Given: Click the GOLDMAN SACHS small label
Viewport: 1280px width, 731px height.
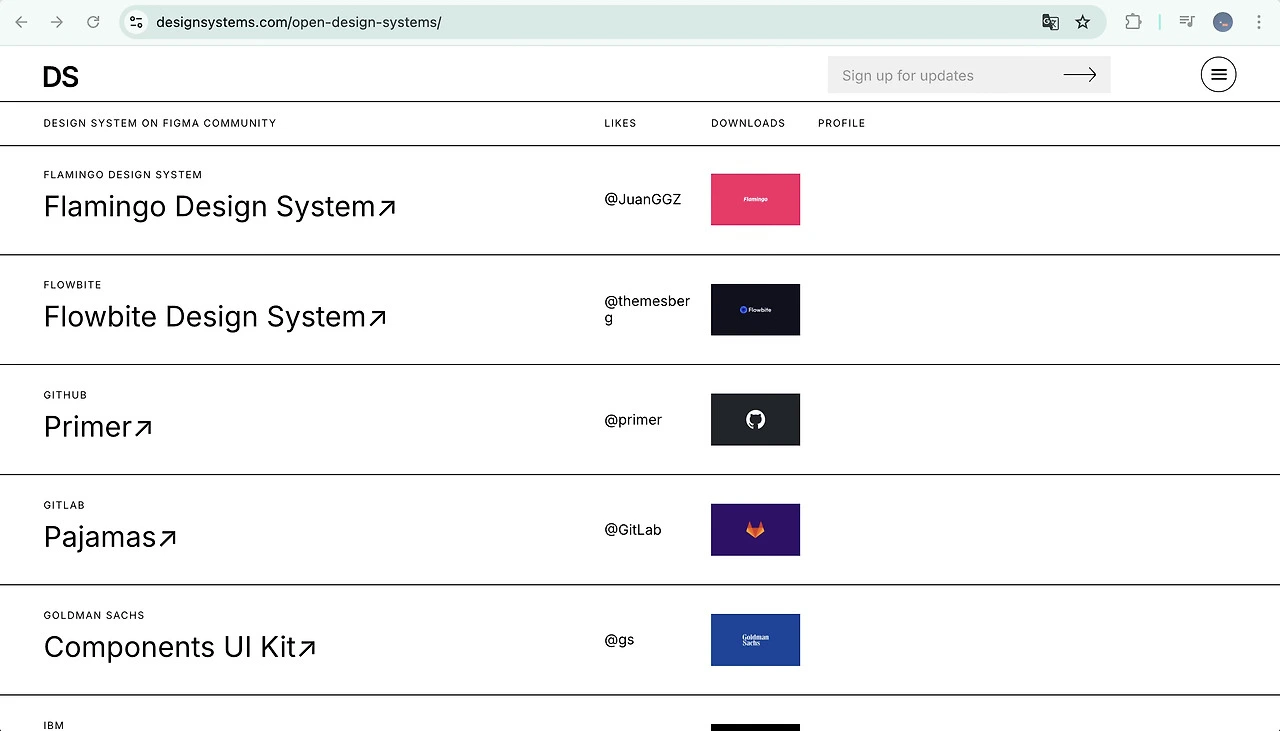Looking at the screenshot, I should (94, 615).
